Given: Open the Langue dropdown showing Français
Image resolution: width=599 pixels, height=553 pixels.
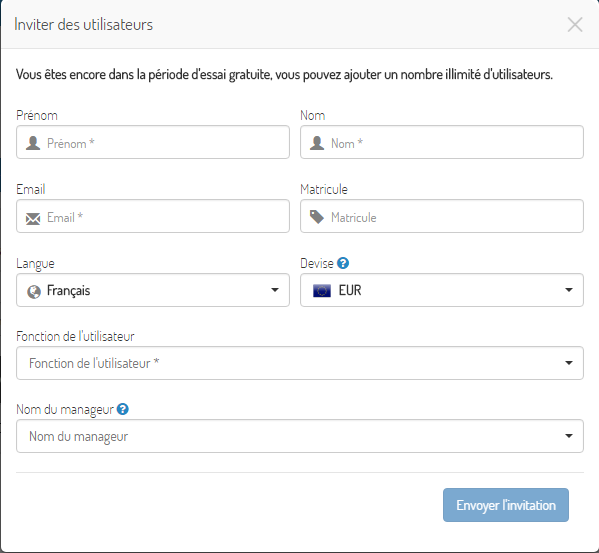Looking at the screenshot, I should pyautogui.click(x=153, y=290).
